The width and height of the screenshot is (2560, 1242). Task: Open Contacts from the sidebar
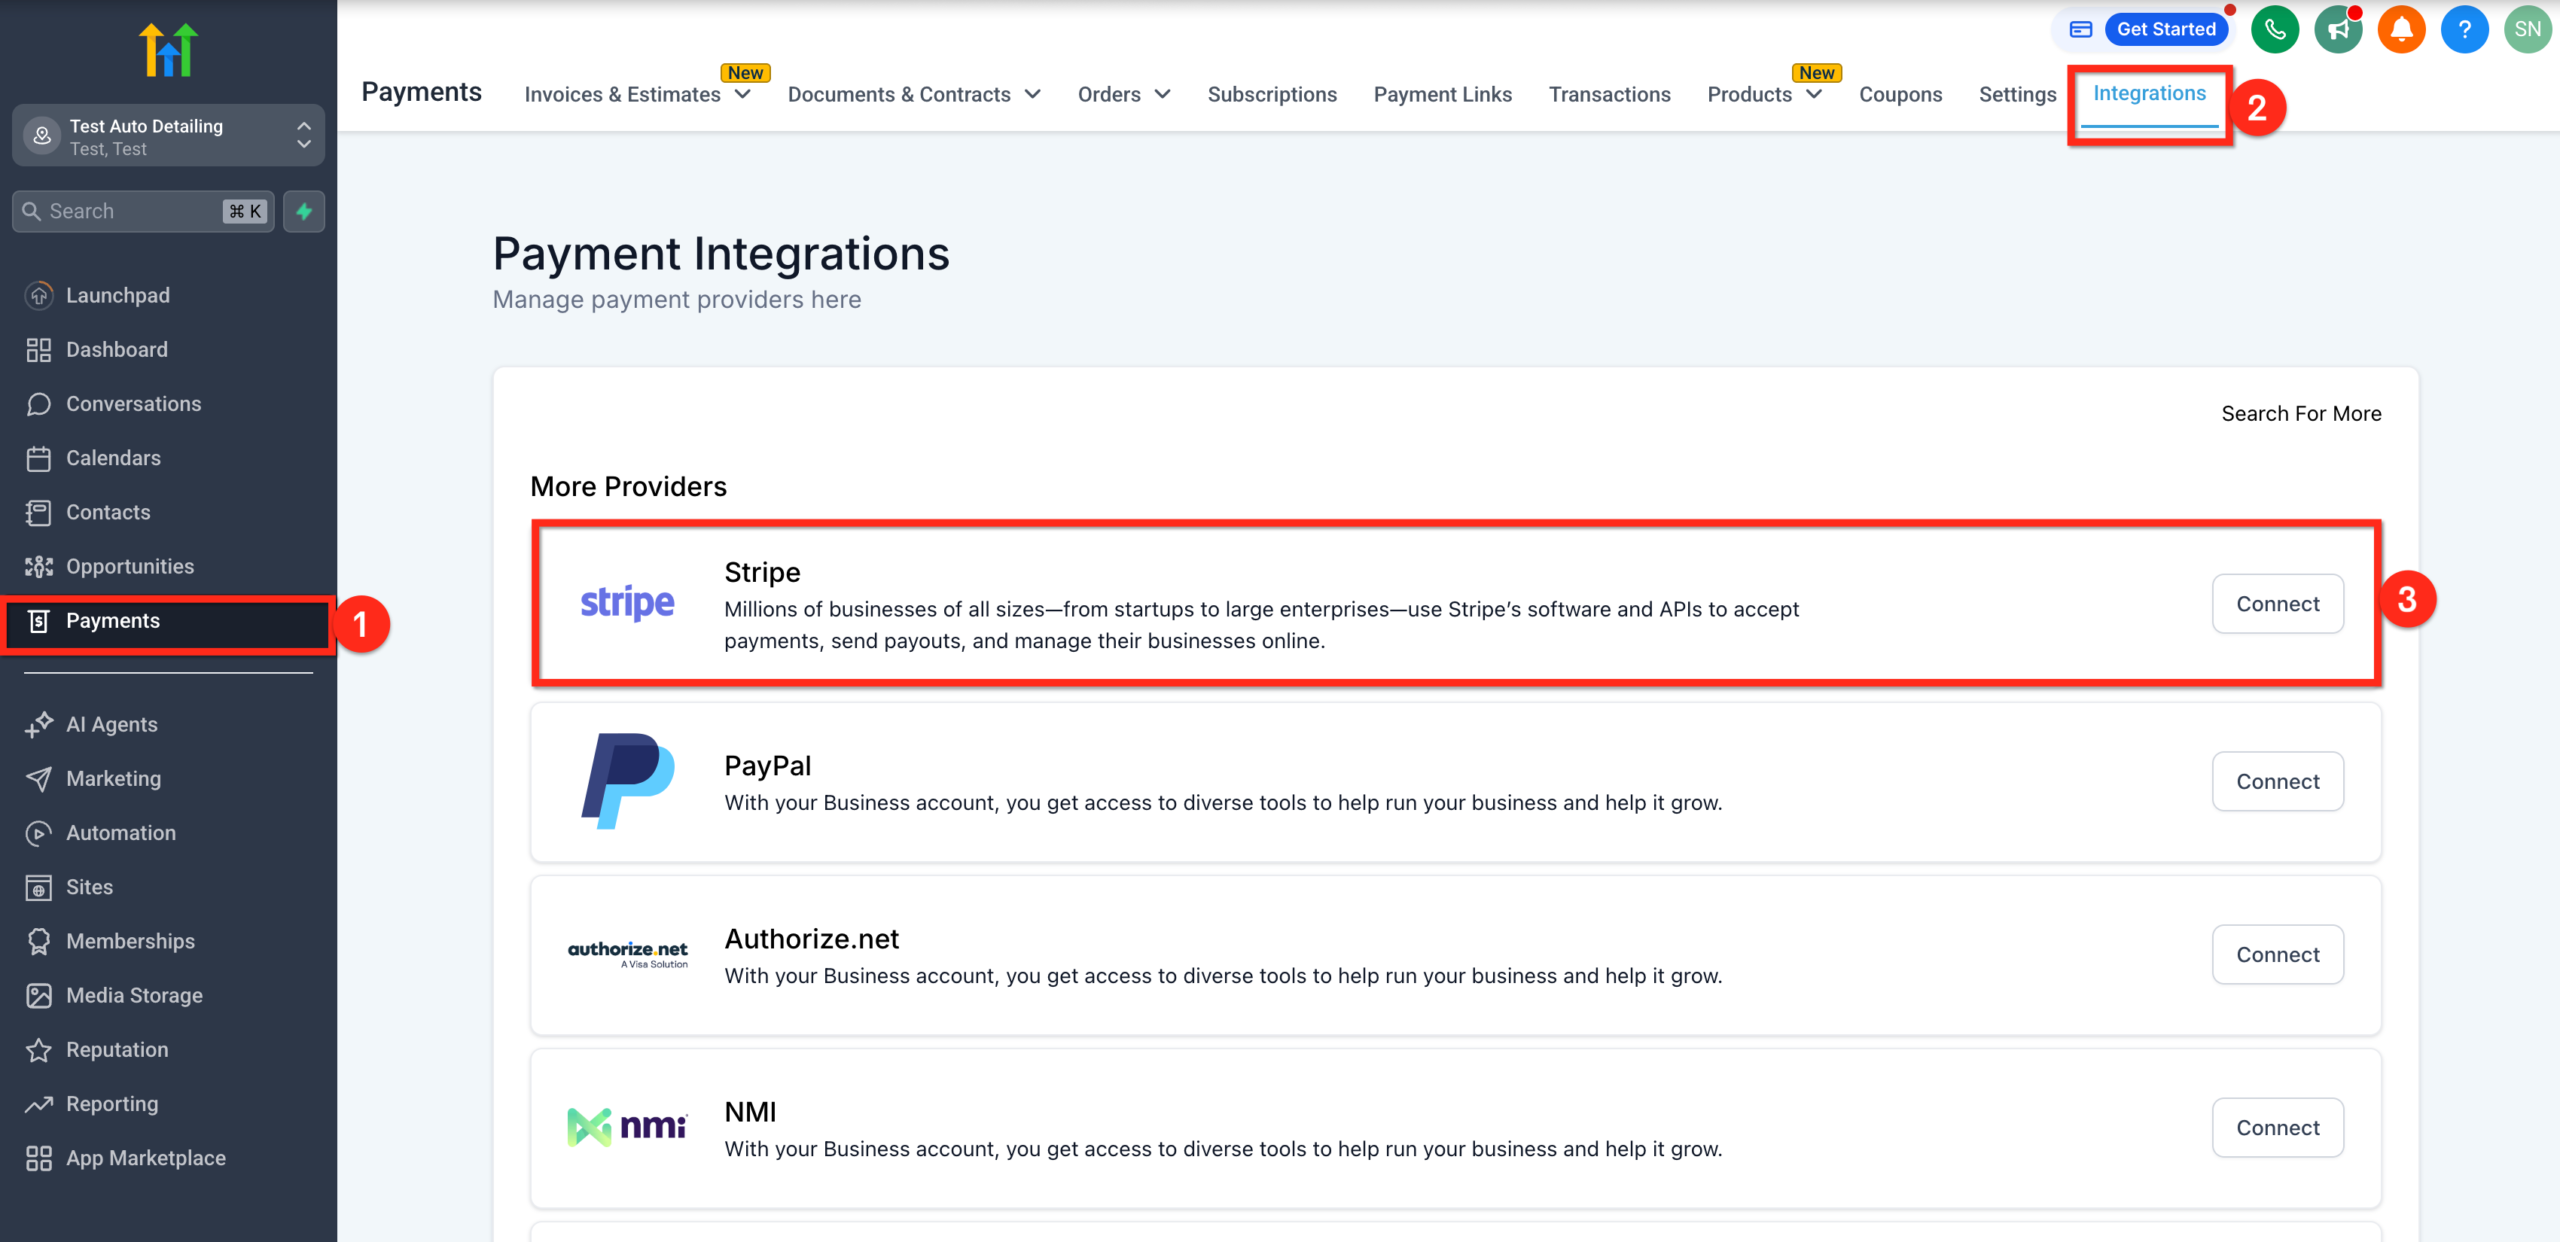pos(106,512)
